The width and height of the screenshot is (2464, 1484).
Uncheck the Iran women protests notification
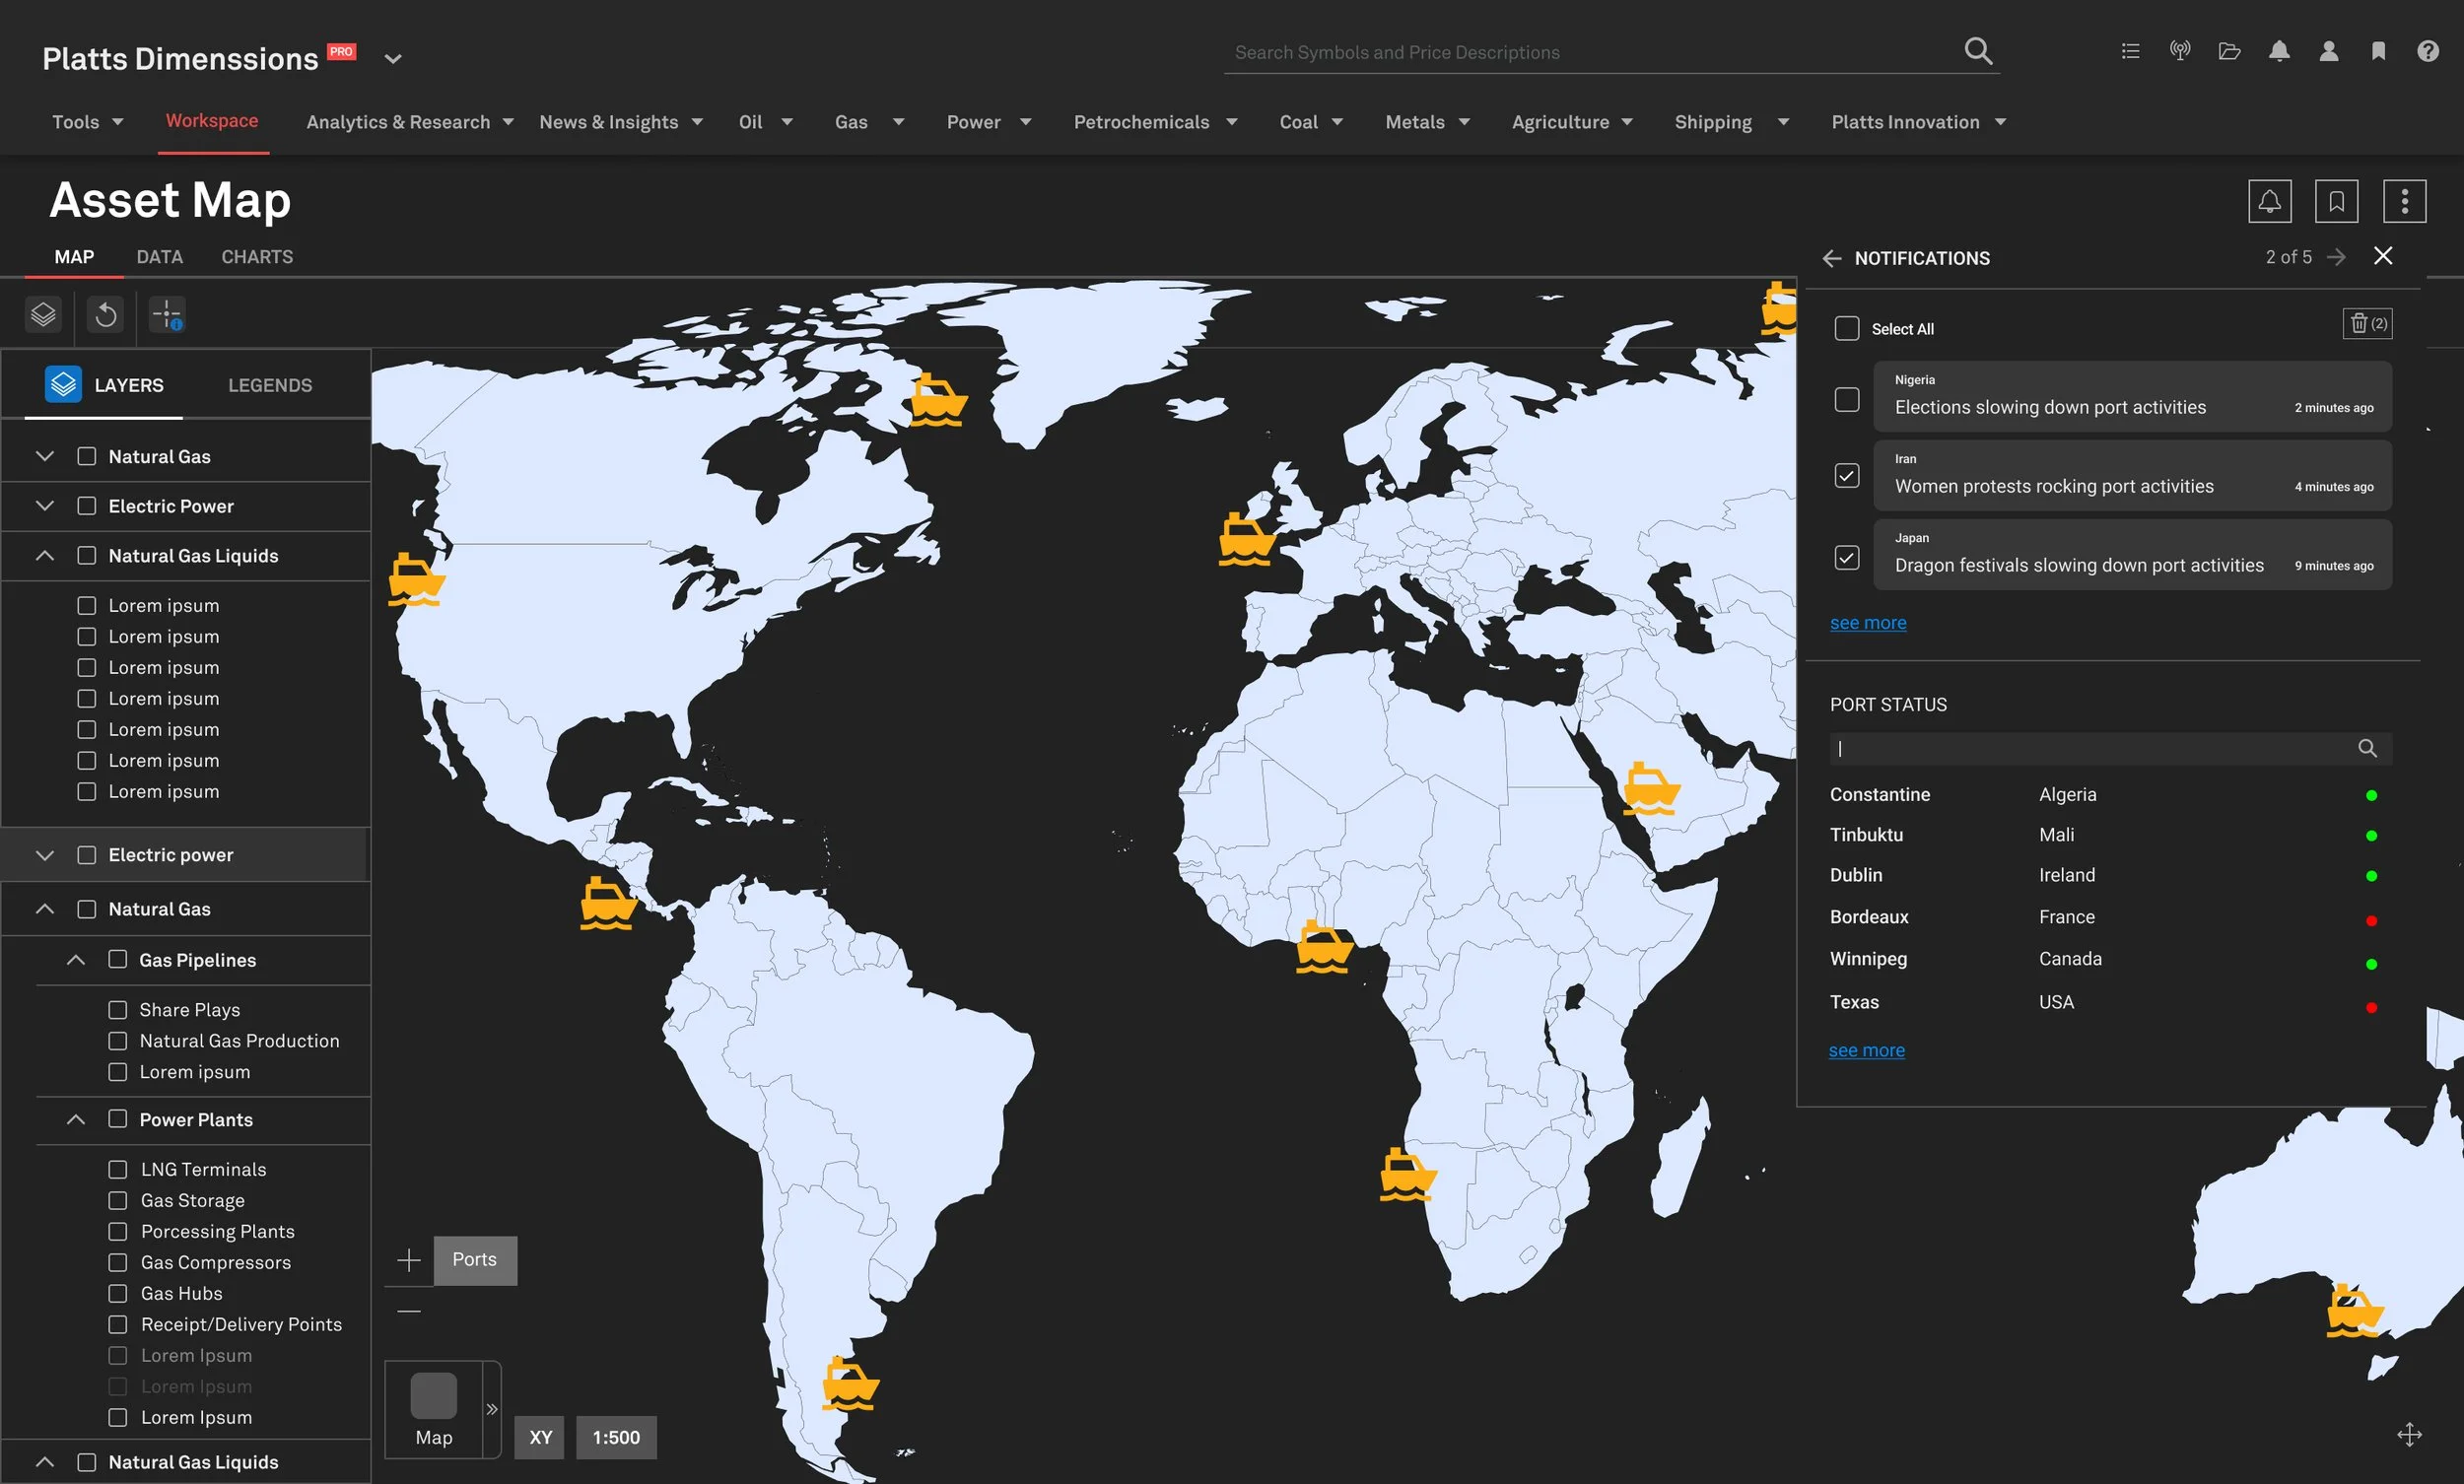(1846, 476)
